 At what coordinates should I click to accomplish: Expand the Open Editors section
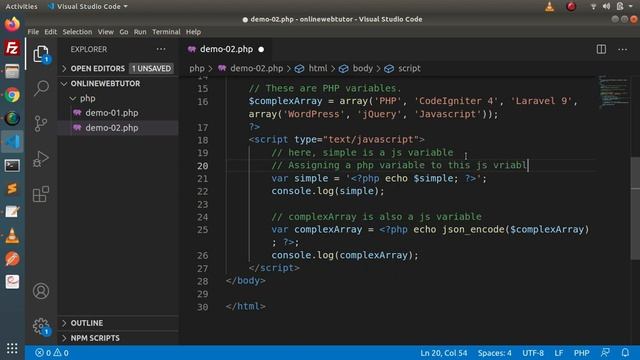[97, 69]
